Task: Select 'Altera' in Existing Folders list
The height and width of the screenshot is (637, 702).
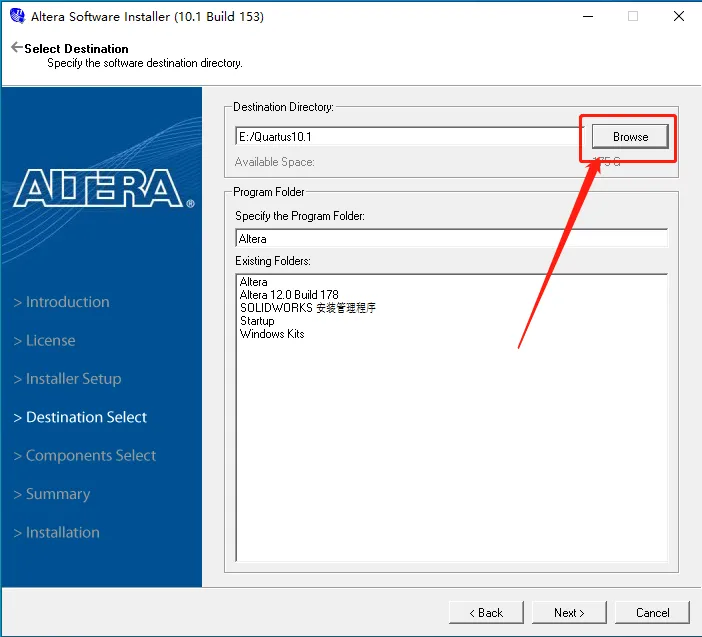Action: point(253,282)
